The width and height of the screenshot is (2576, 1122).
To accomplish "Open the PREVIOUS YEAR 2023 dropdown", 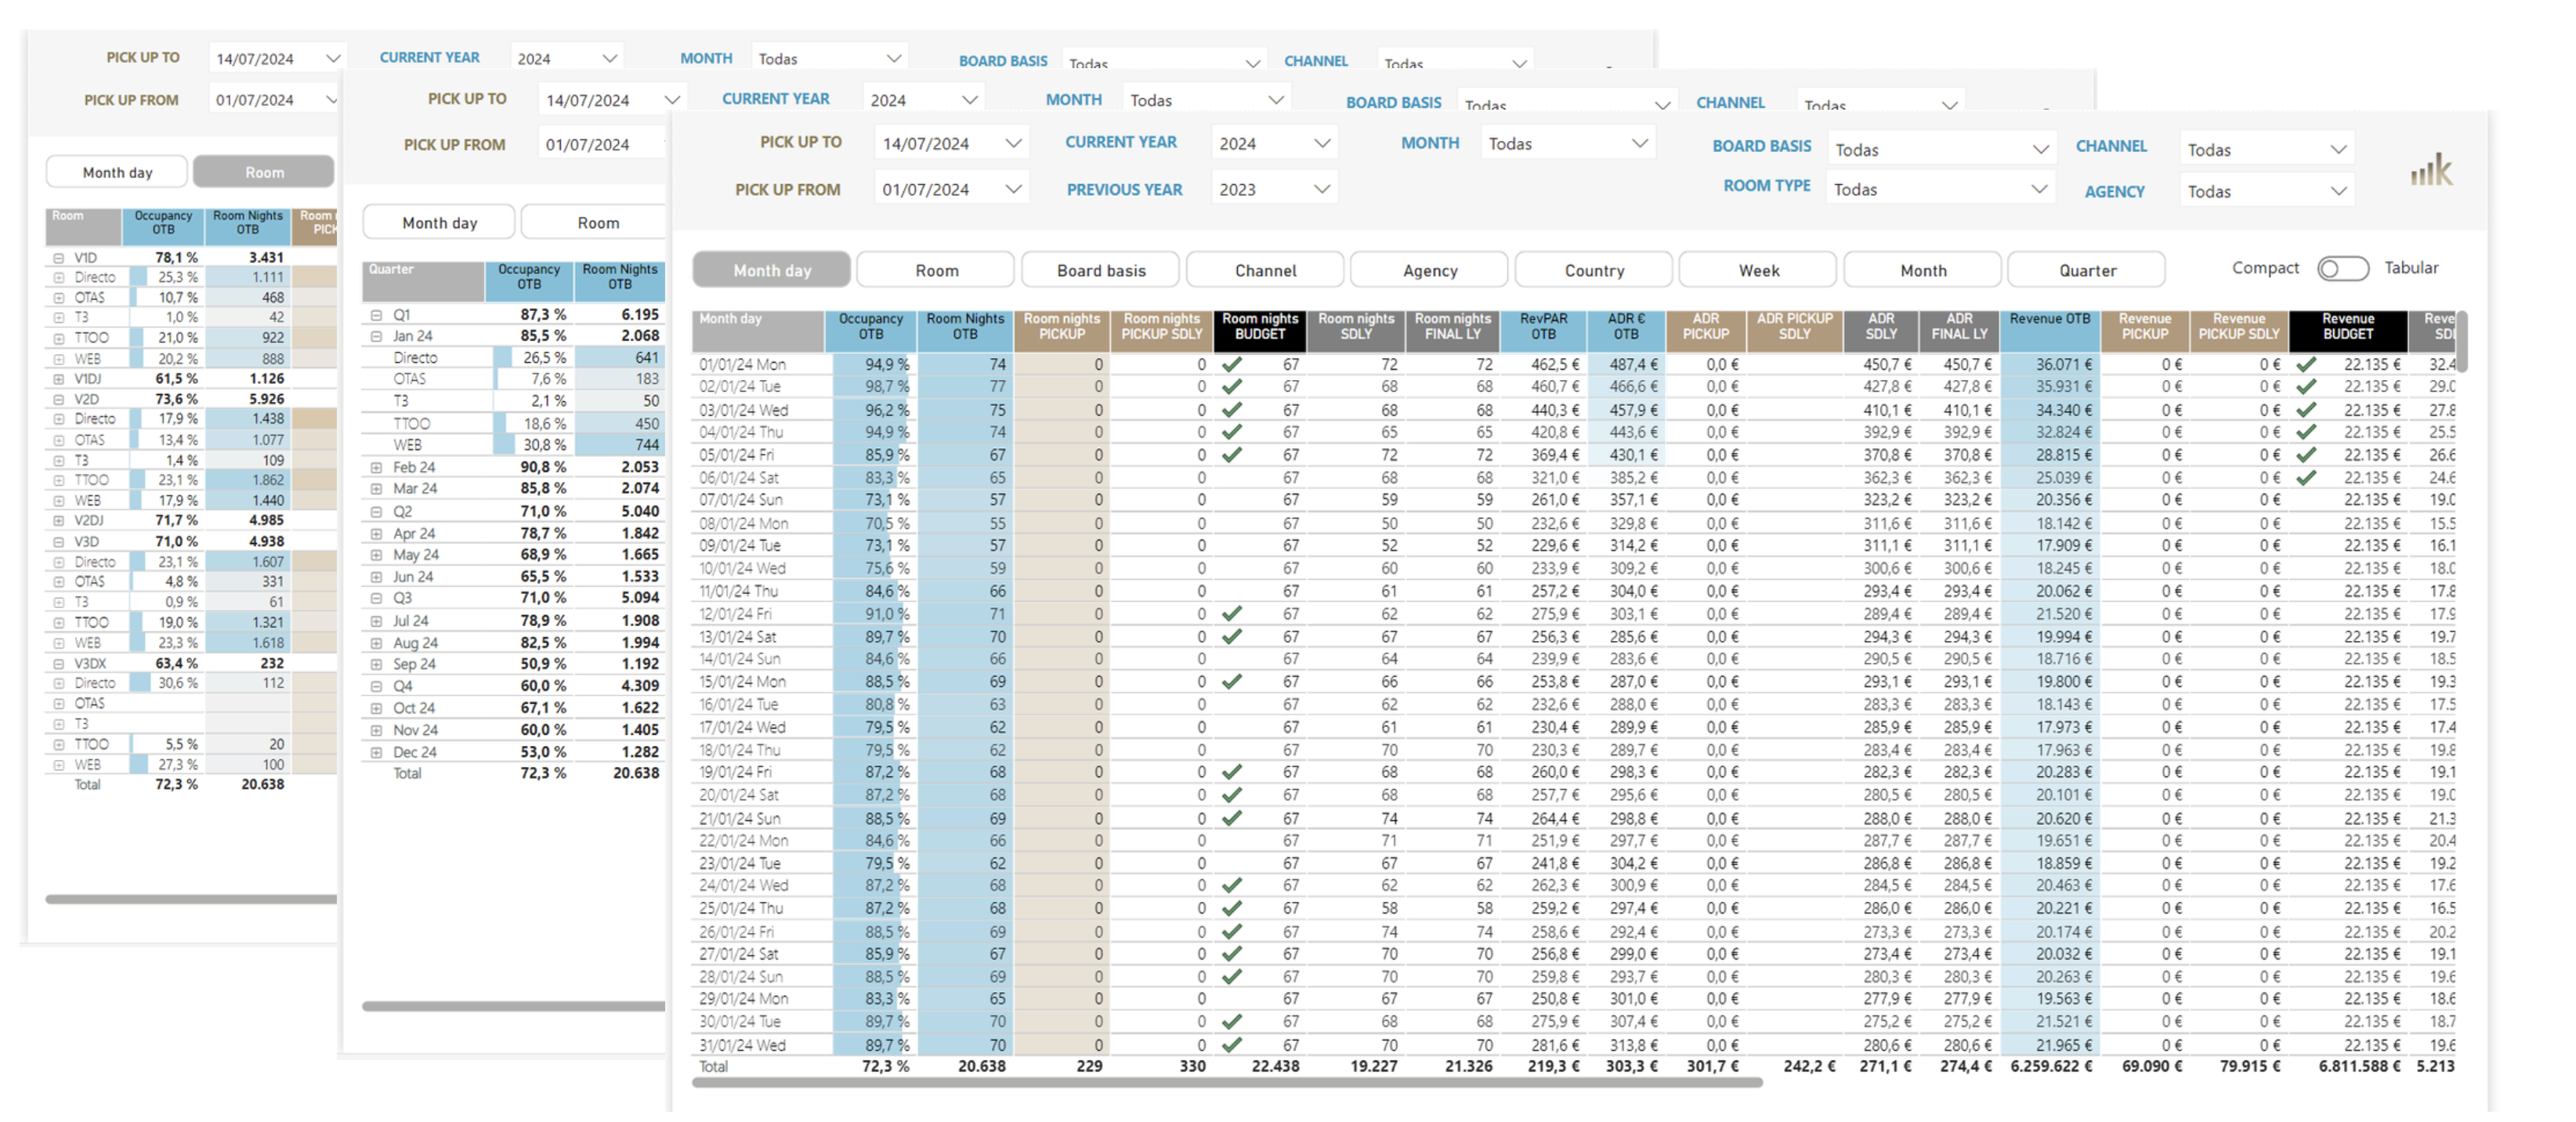I will [1274, 189].
